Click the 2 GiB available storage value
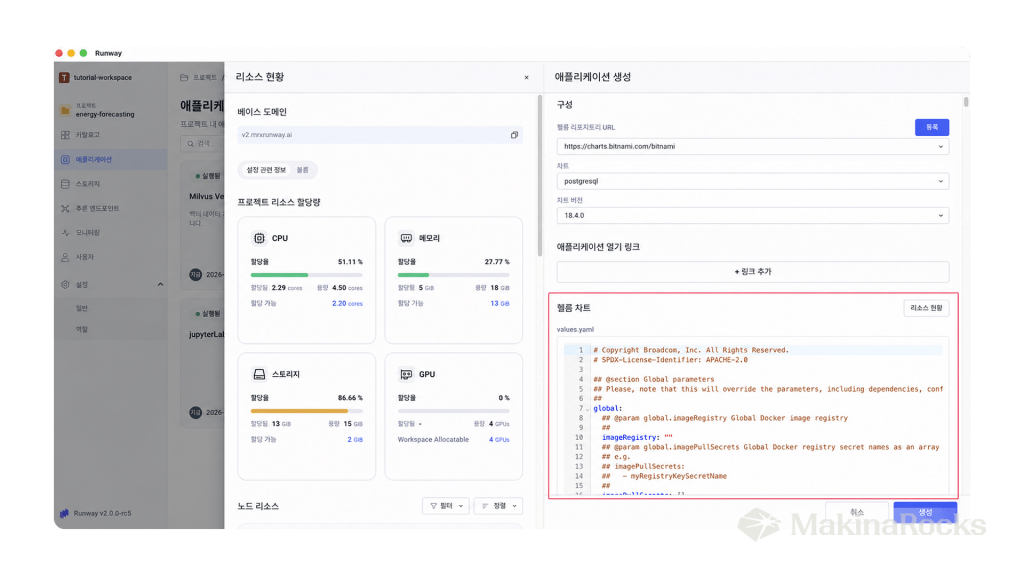The width and height of the screenshot is (1024, 576). click(x=355, y=440)
